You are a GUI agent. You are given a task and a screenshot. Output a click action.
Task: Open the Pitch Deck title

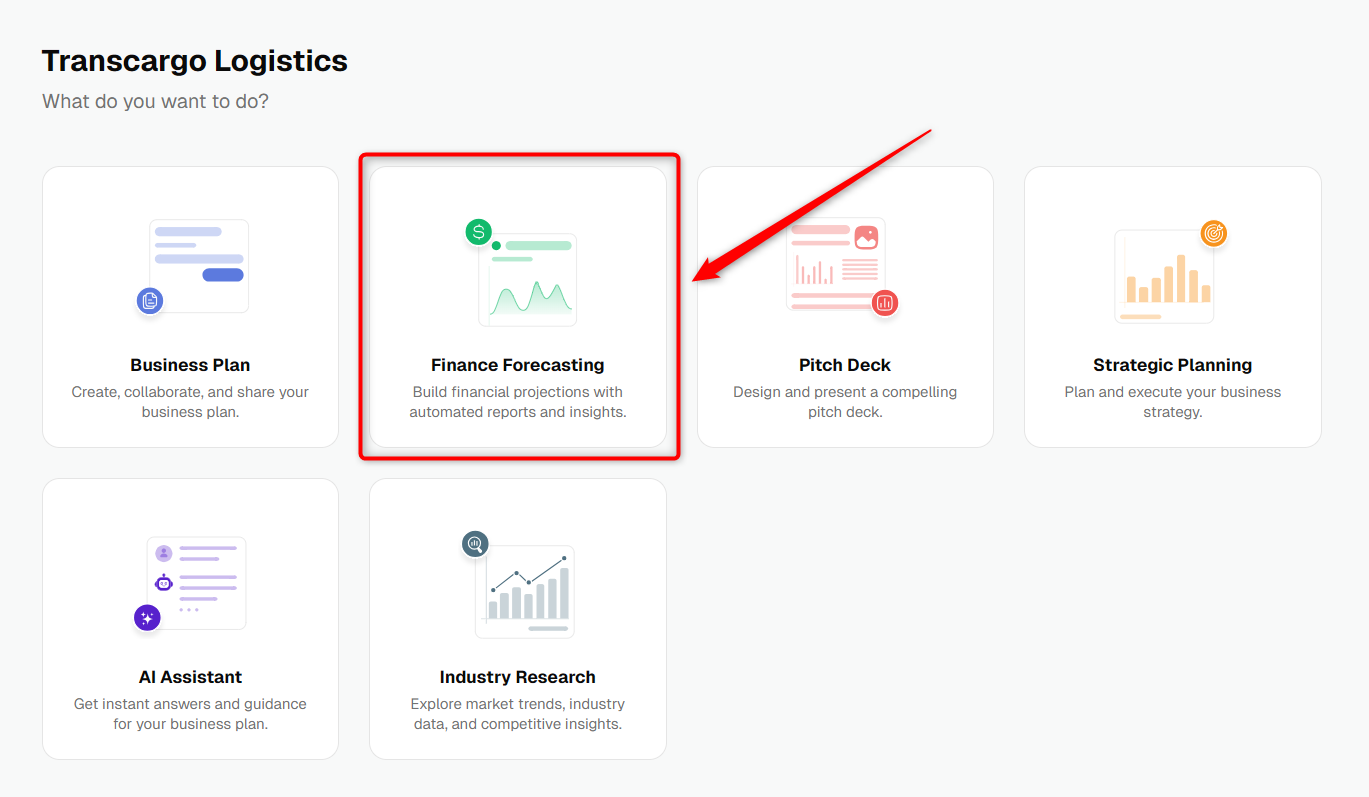845,365
